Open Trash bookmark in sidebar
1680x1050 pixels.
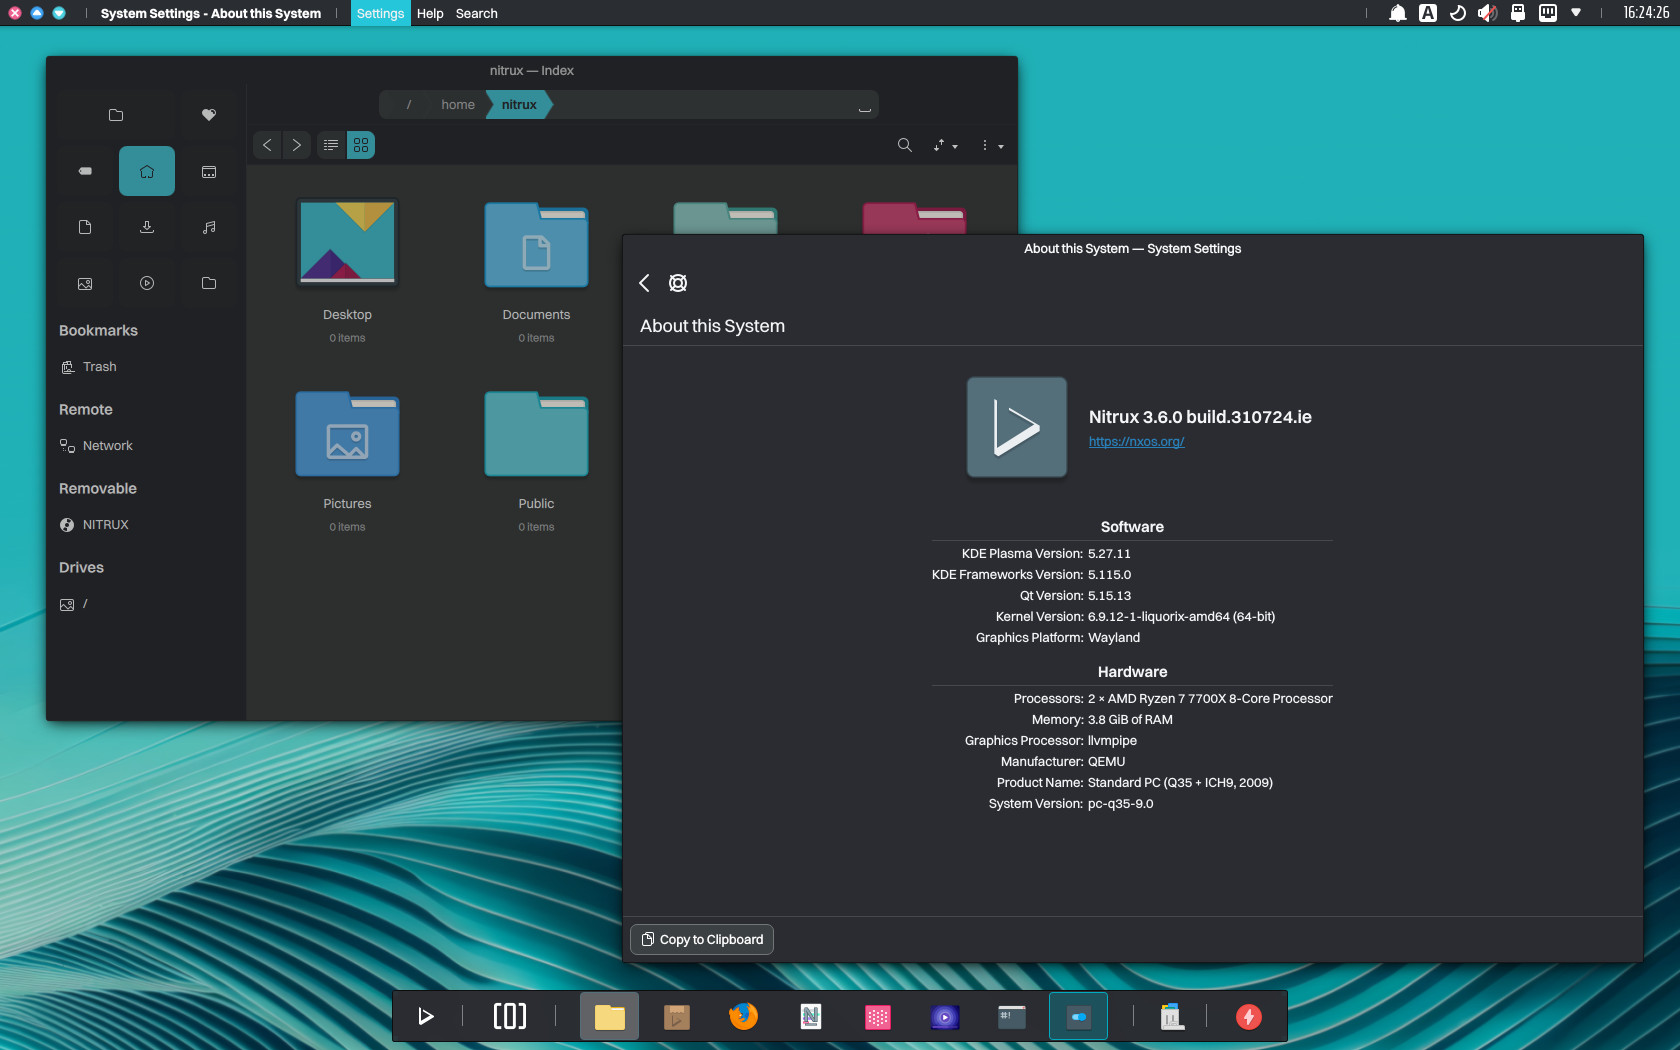click(x=146, y=367)
